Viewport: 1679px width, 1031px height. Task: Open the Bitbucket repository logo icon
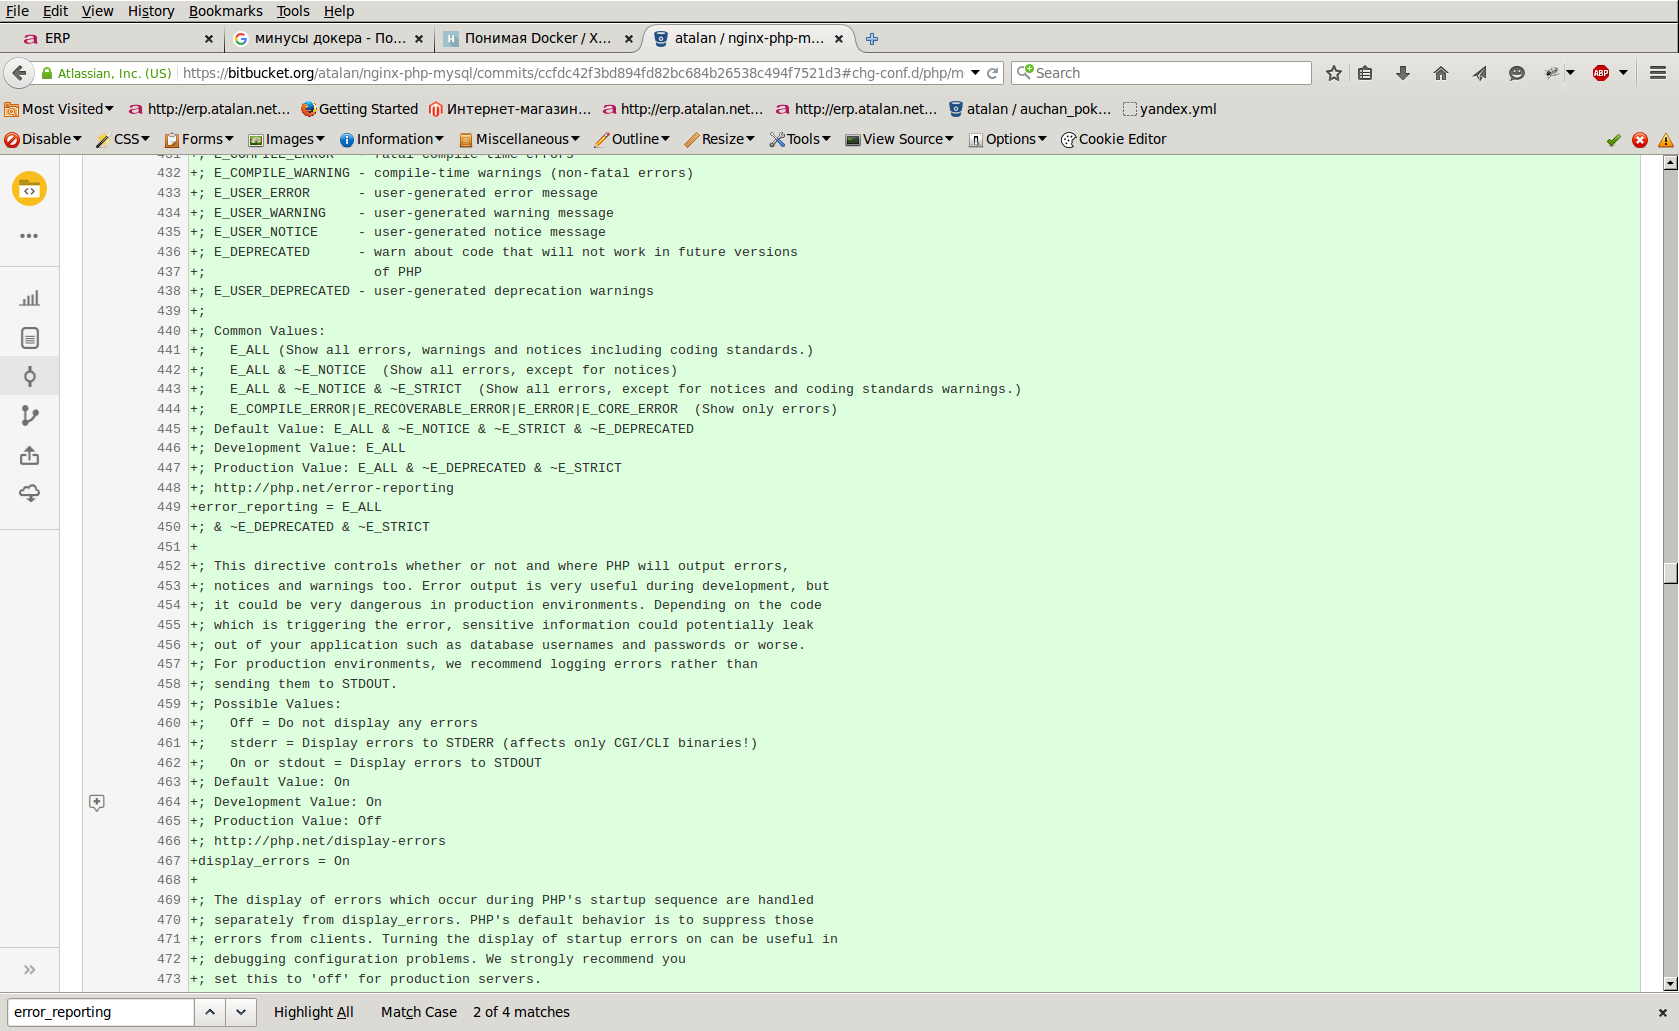[29, 189]
